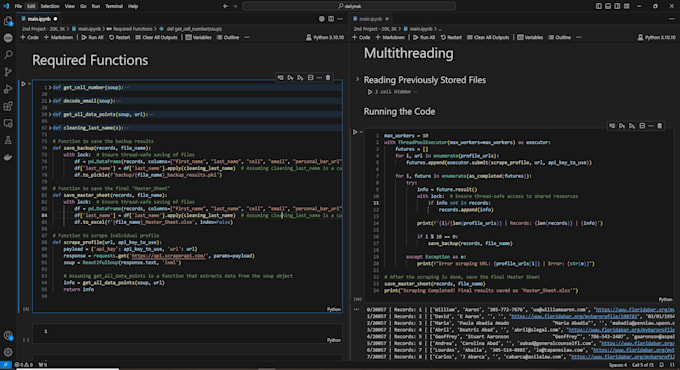Open more actions in right notebook toolbar
This screenshot has height=370, width=680.
point(579,38)
